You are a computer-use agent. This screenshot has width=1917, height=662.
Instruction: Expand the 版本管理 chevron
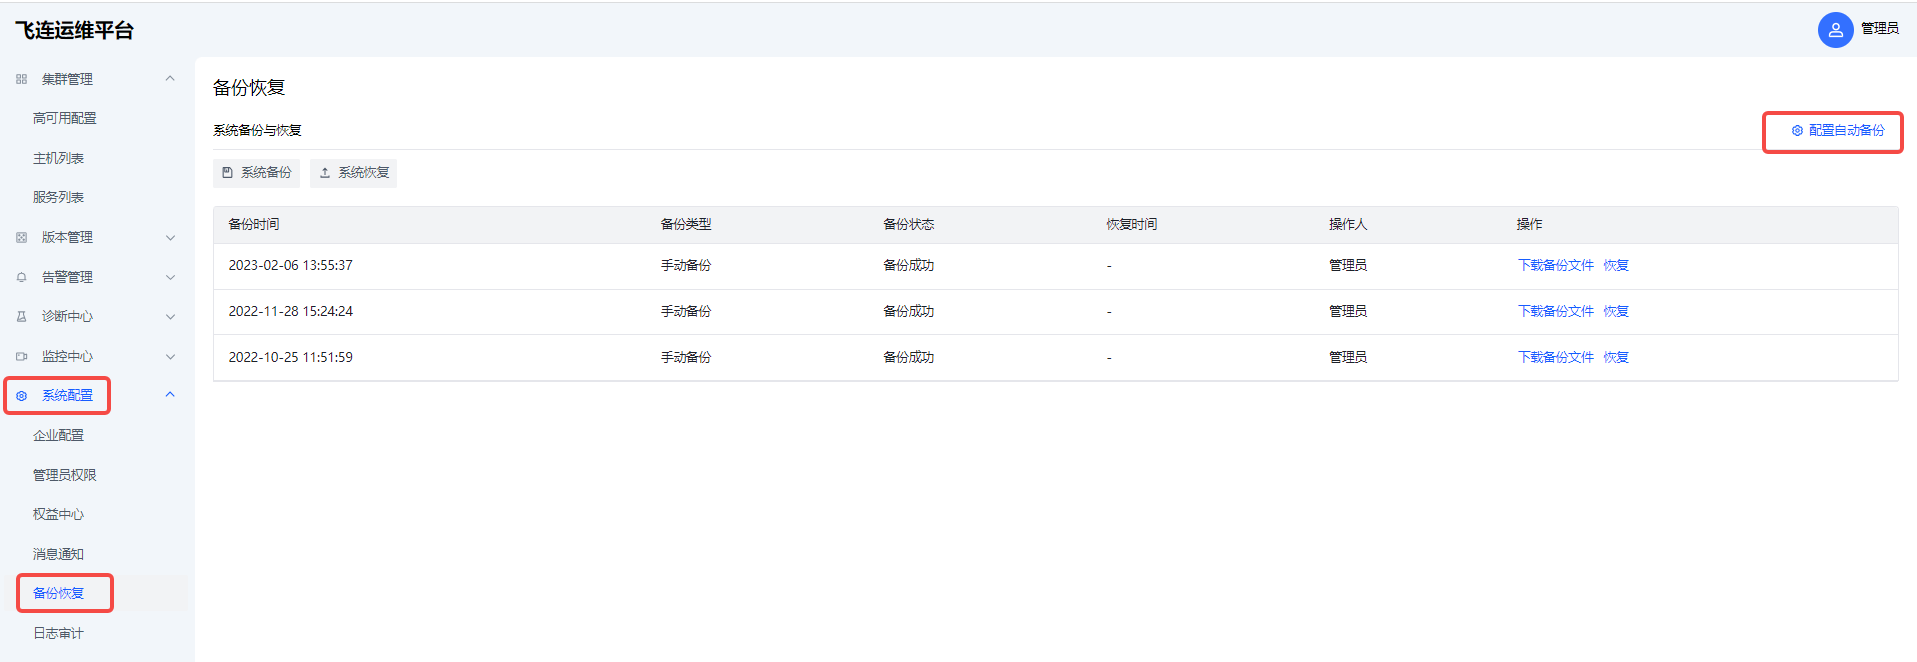pyautogui.click(x=170, y=238)
